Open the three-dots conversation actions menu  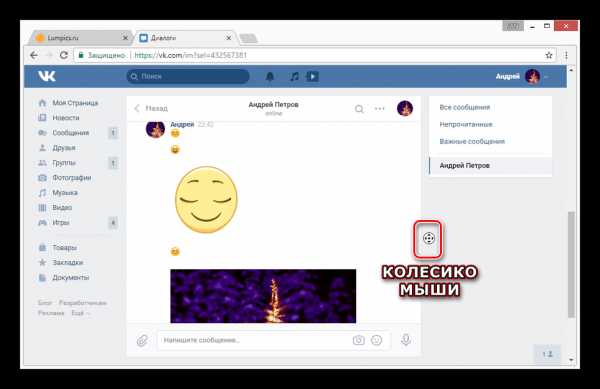[x=380, y=109]
